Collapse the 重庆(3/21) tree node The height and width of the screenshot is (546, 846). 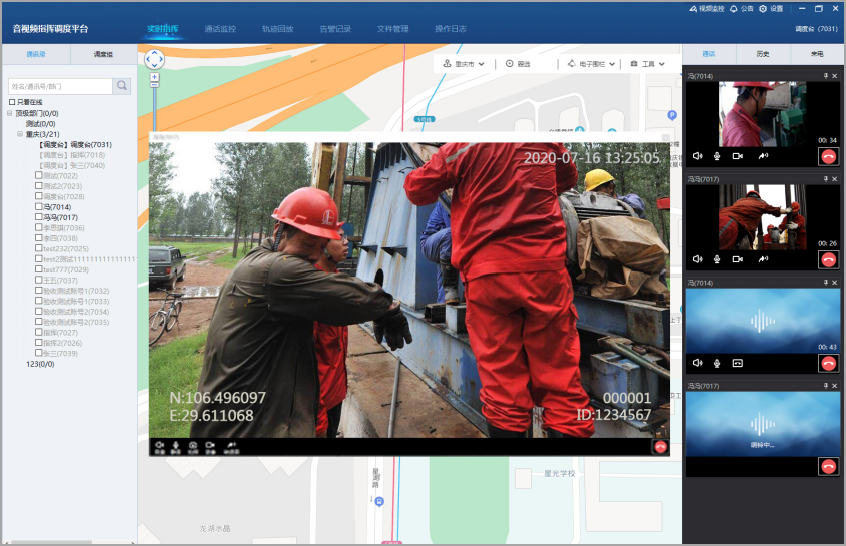pos(20,134)
